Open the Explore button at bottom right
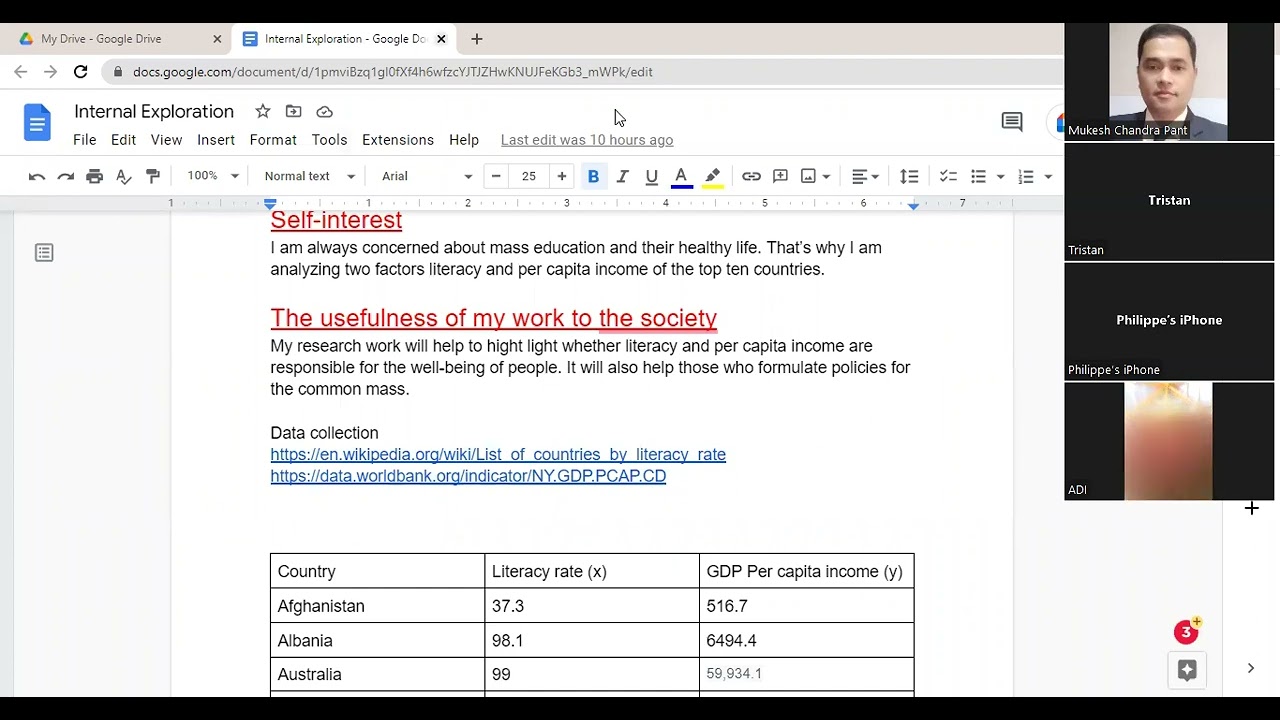Viewport: 1280px width, 720px height. [x=1187, y=671]
